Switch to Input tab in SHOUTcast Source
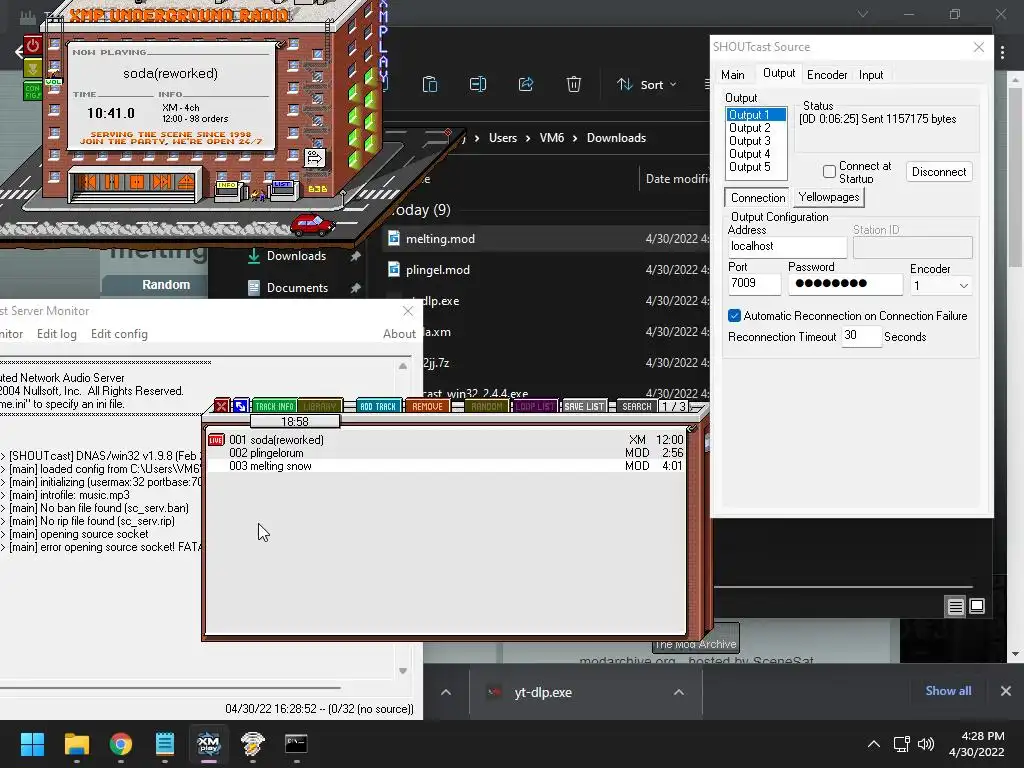This screenshot has height=768, width=1024. [x=871, y=75]
